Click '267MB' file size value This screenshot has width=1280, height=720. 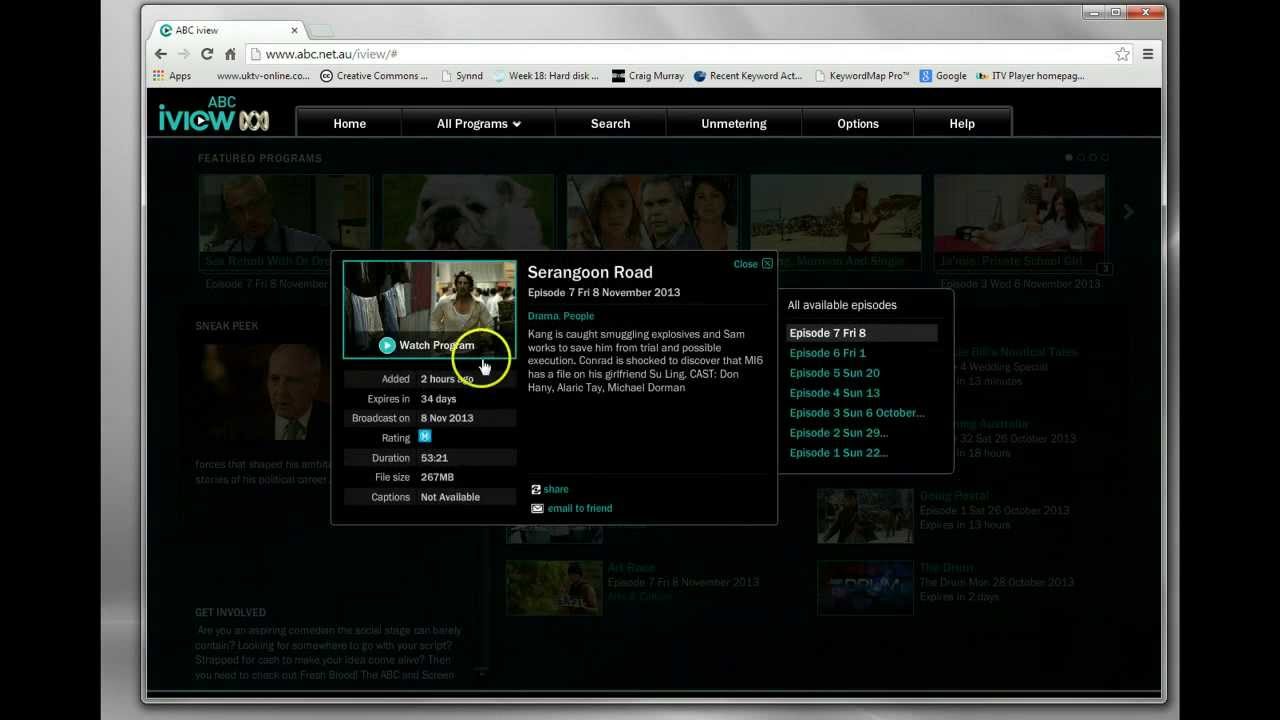coord(437,477)
